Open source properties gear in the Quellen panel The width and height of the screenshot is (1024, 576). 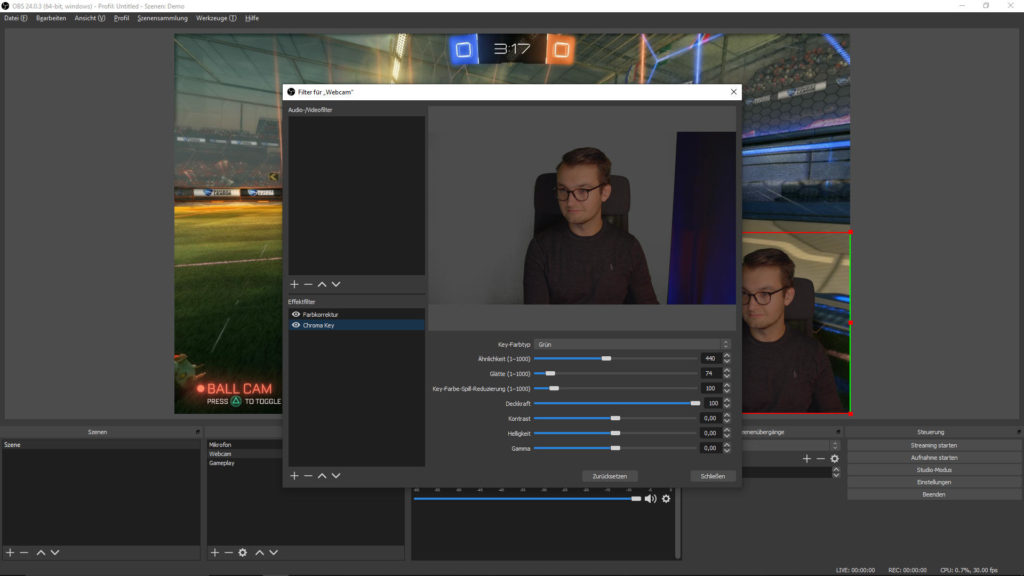242,552
